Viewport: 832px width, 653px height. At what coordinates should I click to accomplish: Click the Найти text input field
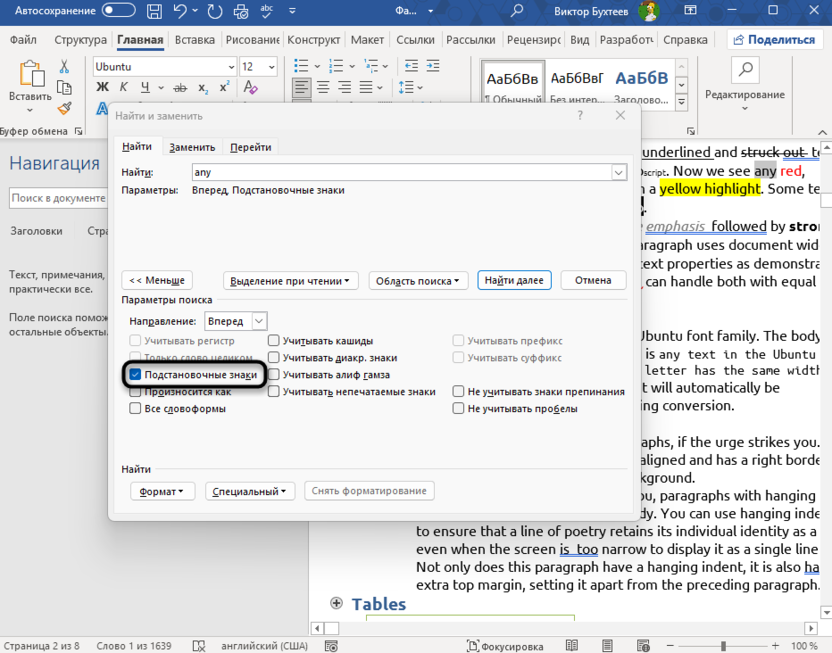[x=400, y=172]
